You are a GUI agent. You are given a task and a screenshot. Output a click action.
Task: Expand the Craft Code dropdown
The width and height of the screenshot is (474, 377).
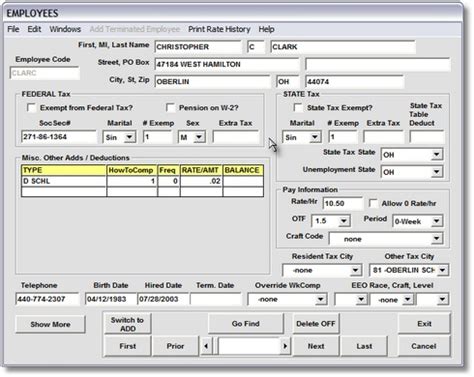[436, 239]
